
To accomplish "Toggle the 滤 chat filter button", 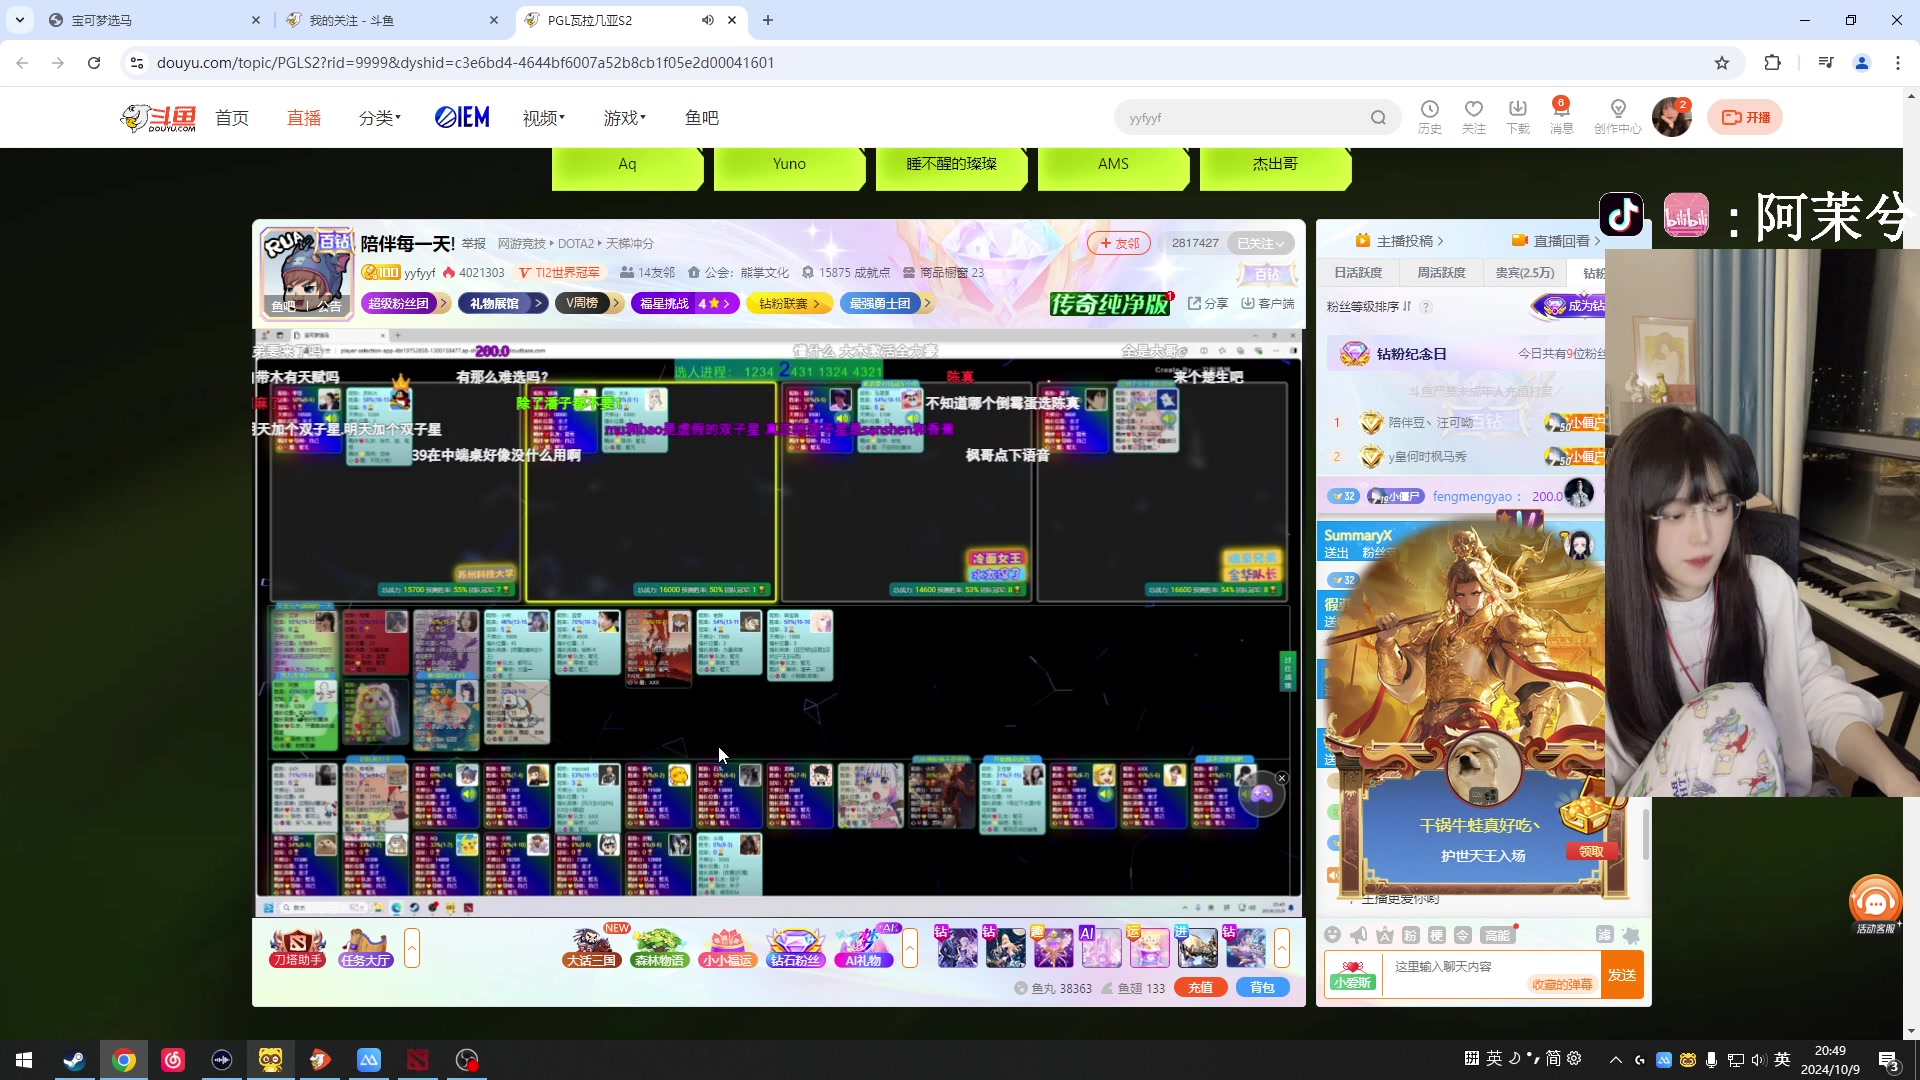I will [x=1604, y=935].
